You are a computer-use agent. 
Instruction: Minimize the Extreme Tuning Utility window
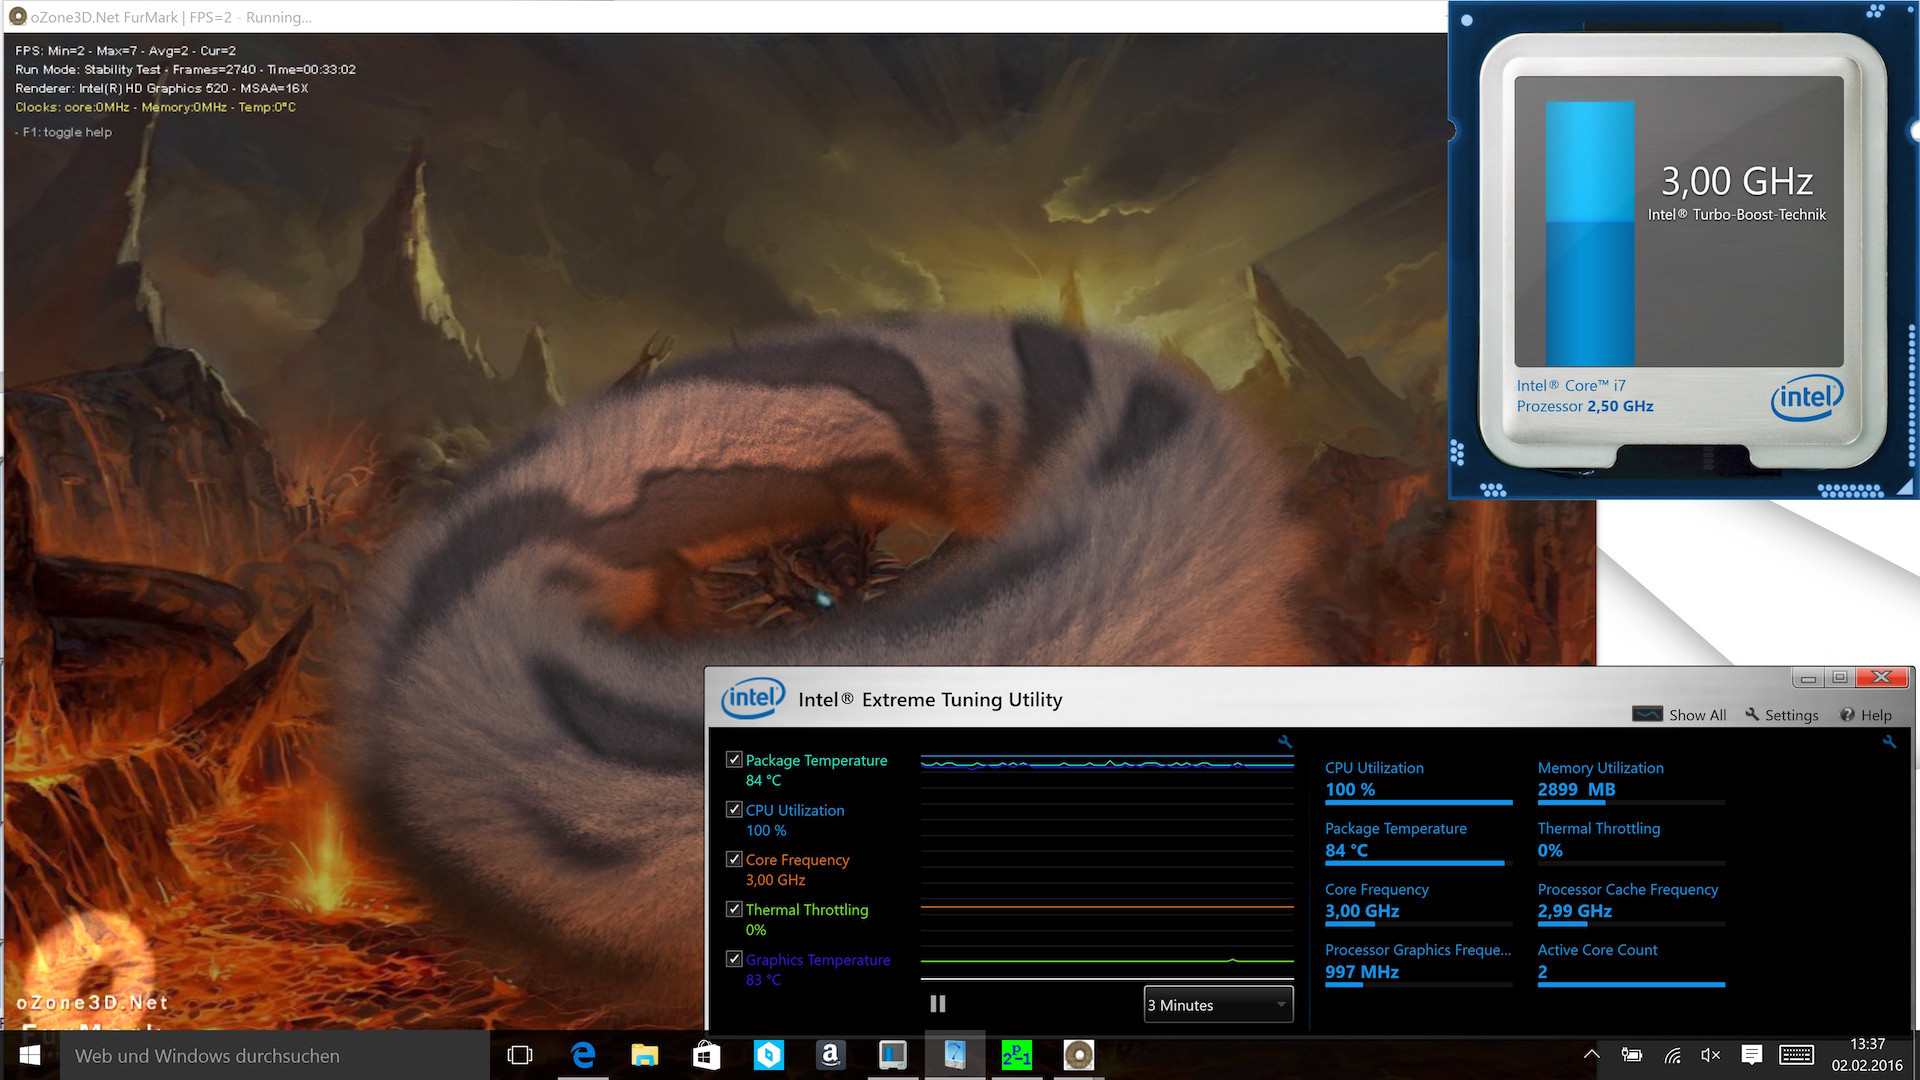[1808, 678]
